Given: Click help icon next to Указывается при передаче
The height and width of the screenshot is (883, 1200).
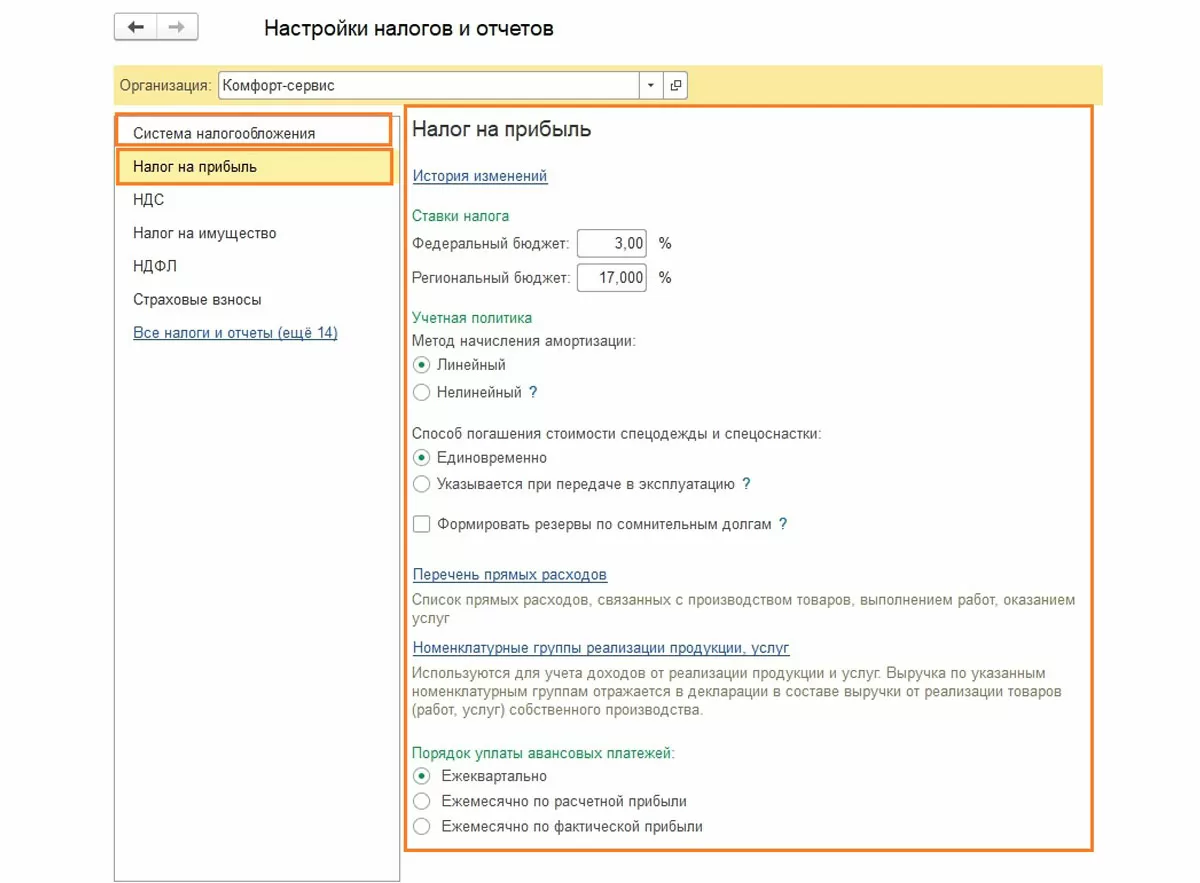Looking at the screenshot, I should click(746, 484).
